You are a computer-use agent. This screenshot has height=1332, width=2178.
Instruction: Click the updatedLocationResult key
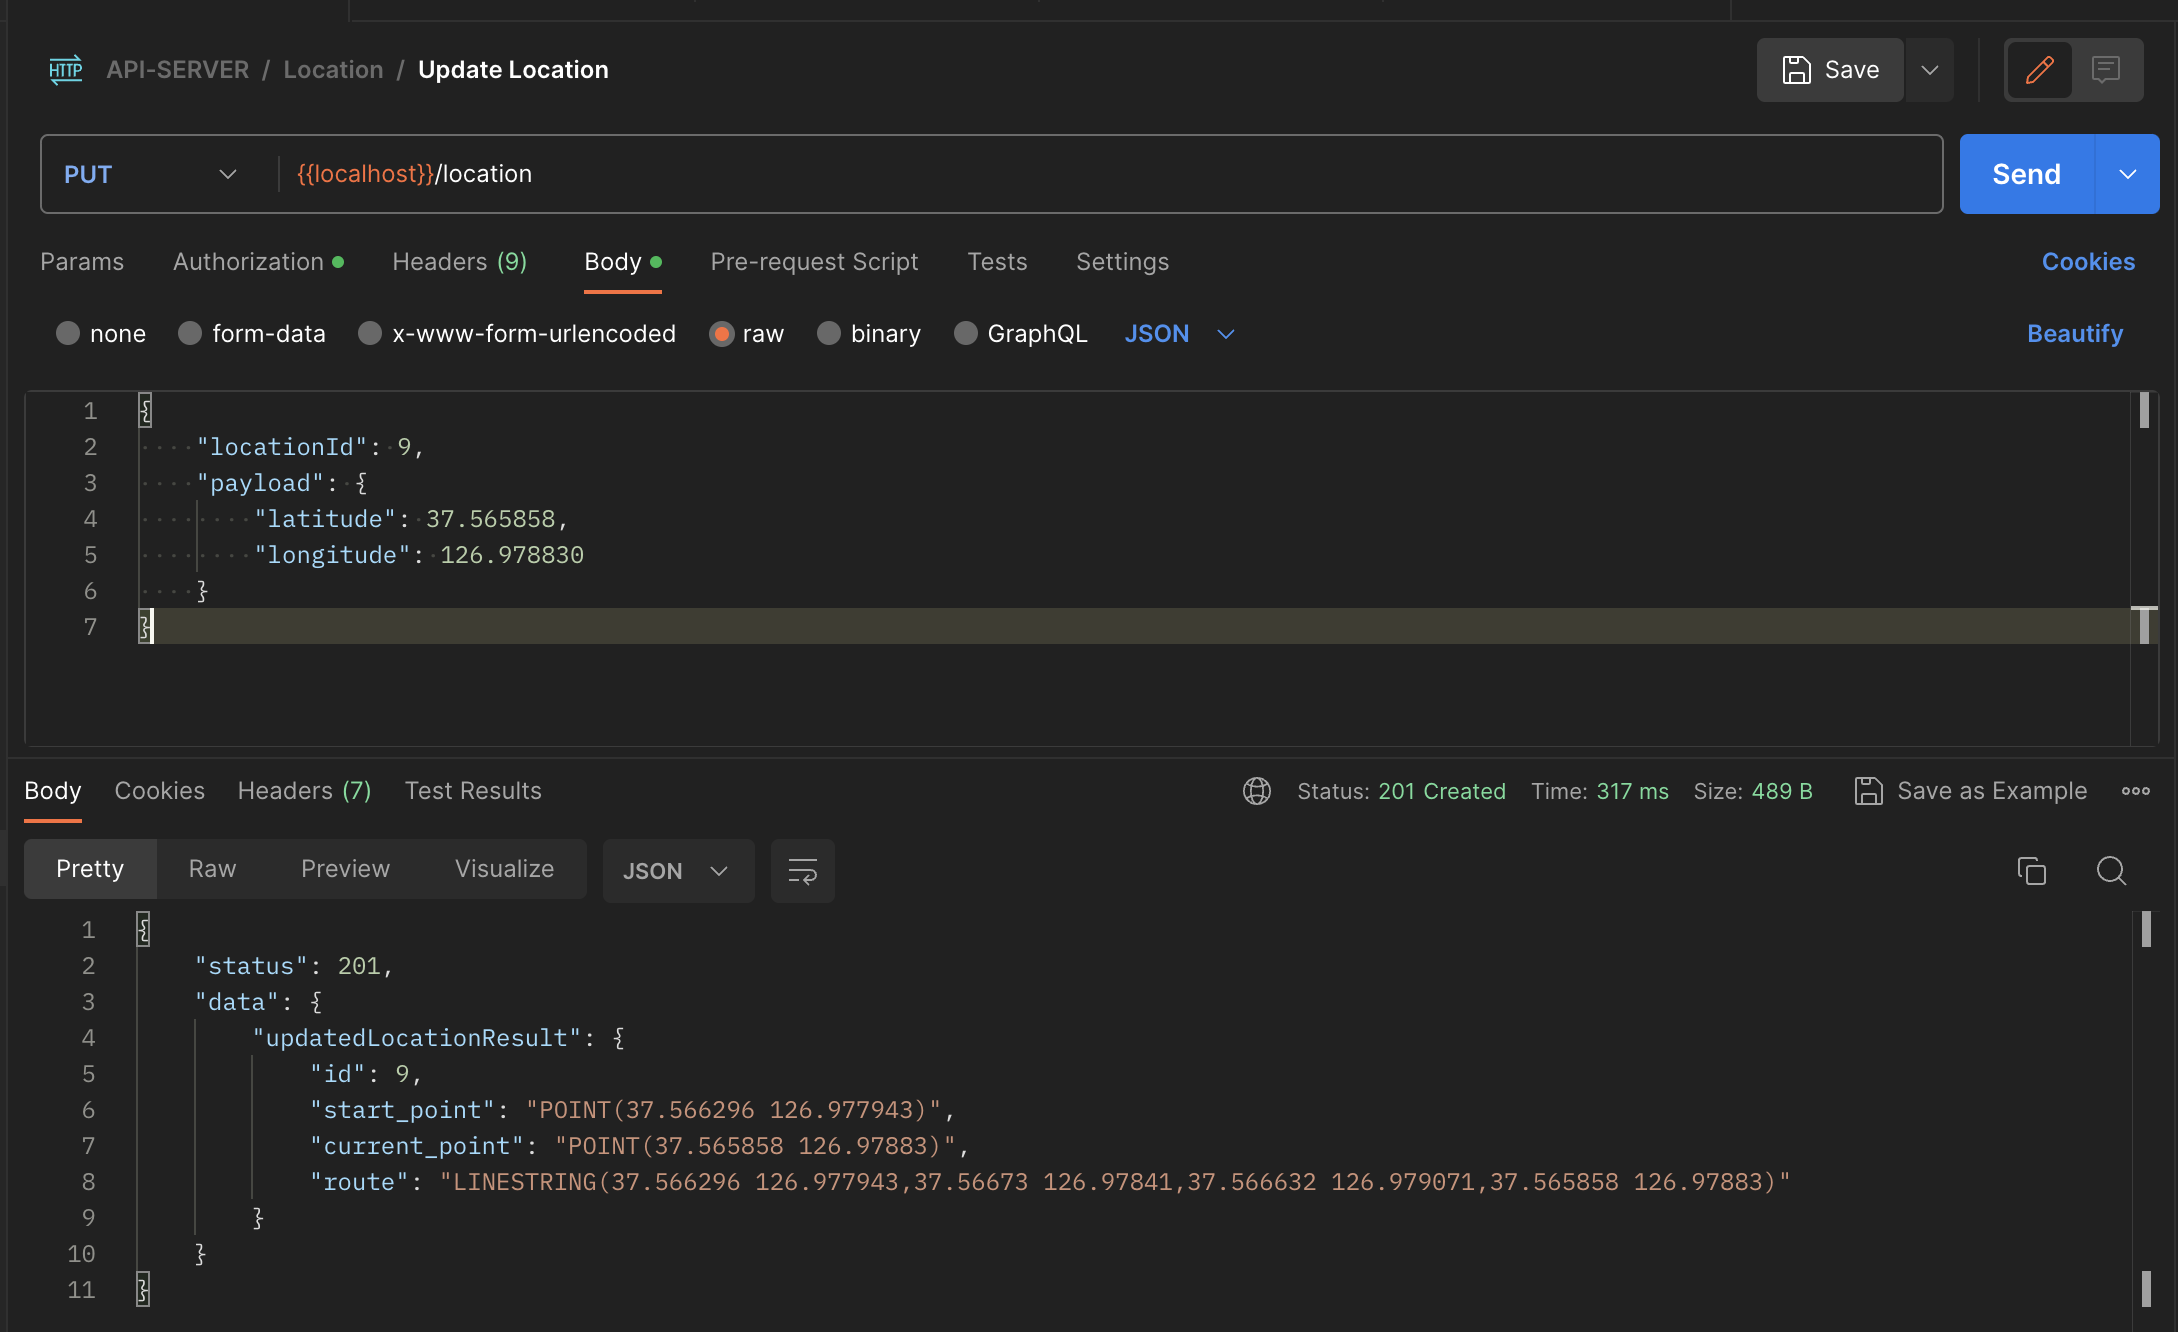(416, 1038)
